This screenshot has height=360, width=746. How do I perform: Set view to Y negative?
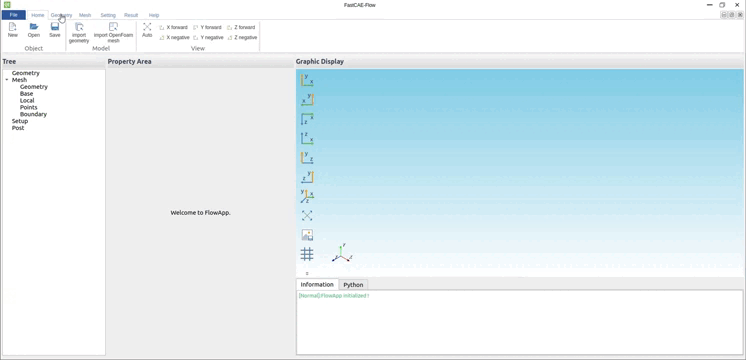coord(208,38)
